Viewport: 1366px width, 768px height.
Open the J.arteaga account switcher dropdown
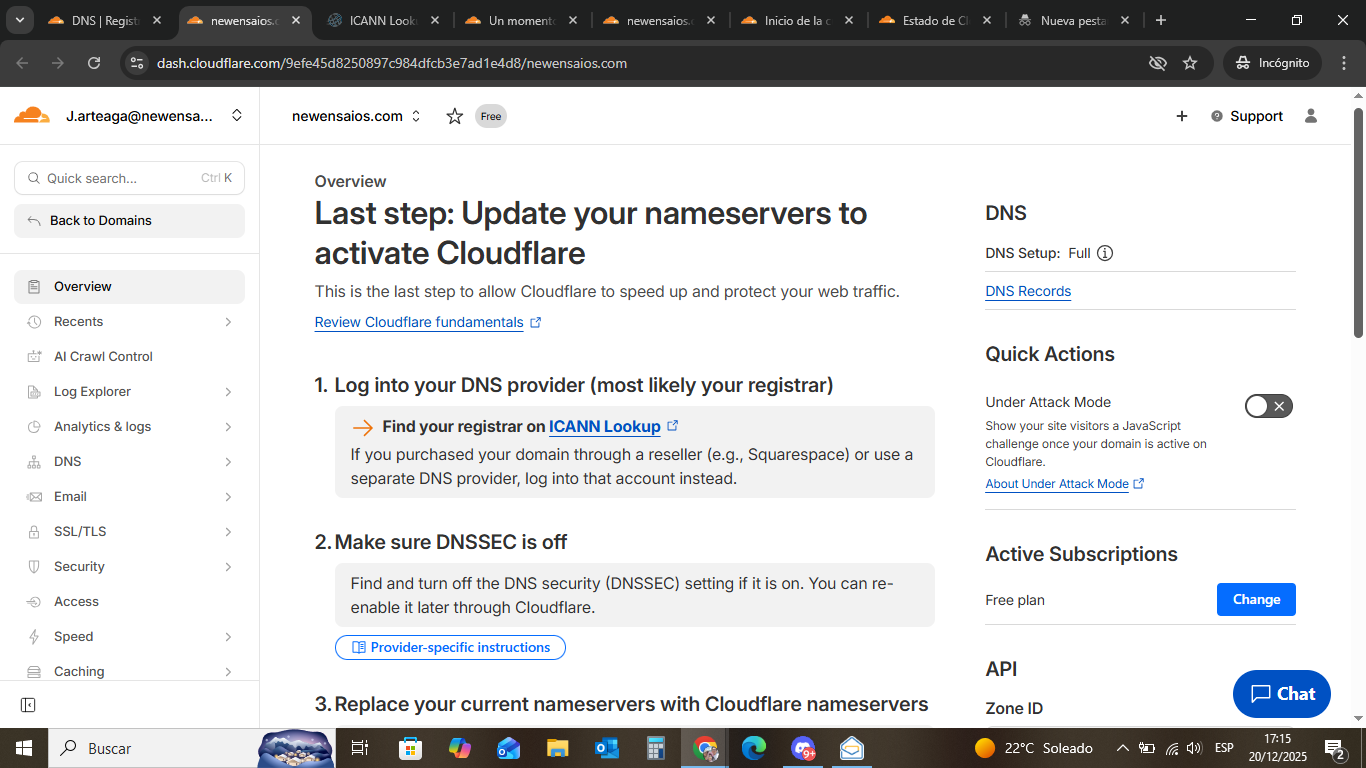(237, 116)
